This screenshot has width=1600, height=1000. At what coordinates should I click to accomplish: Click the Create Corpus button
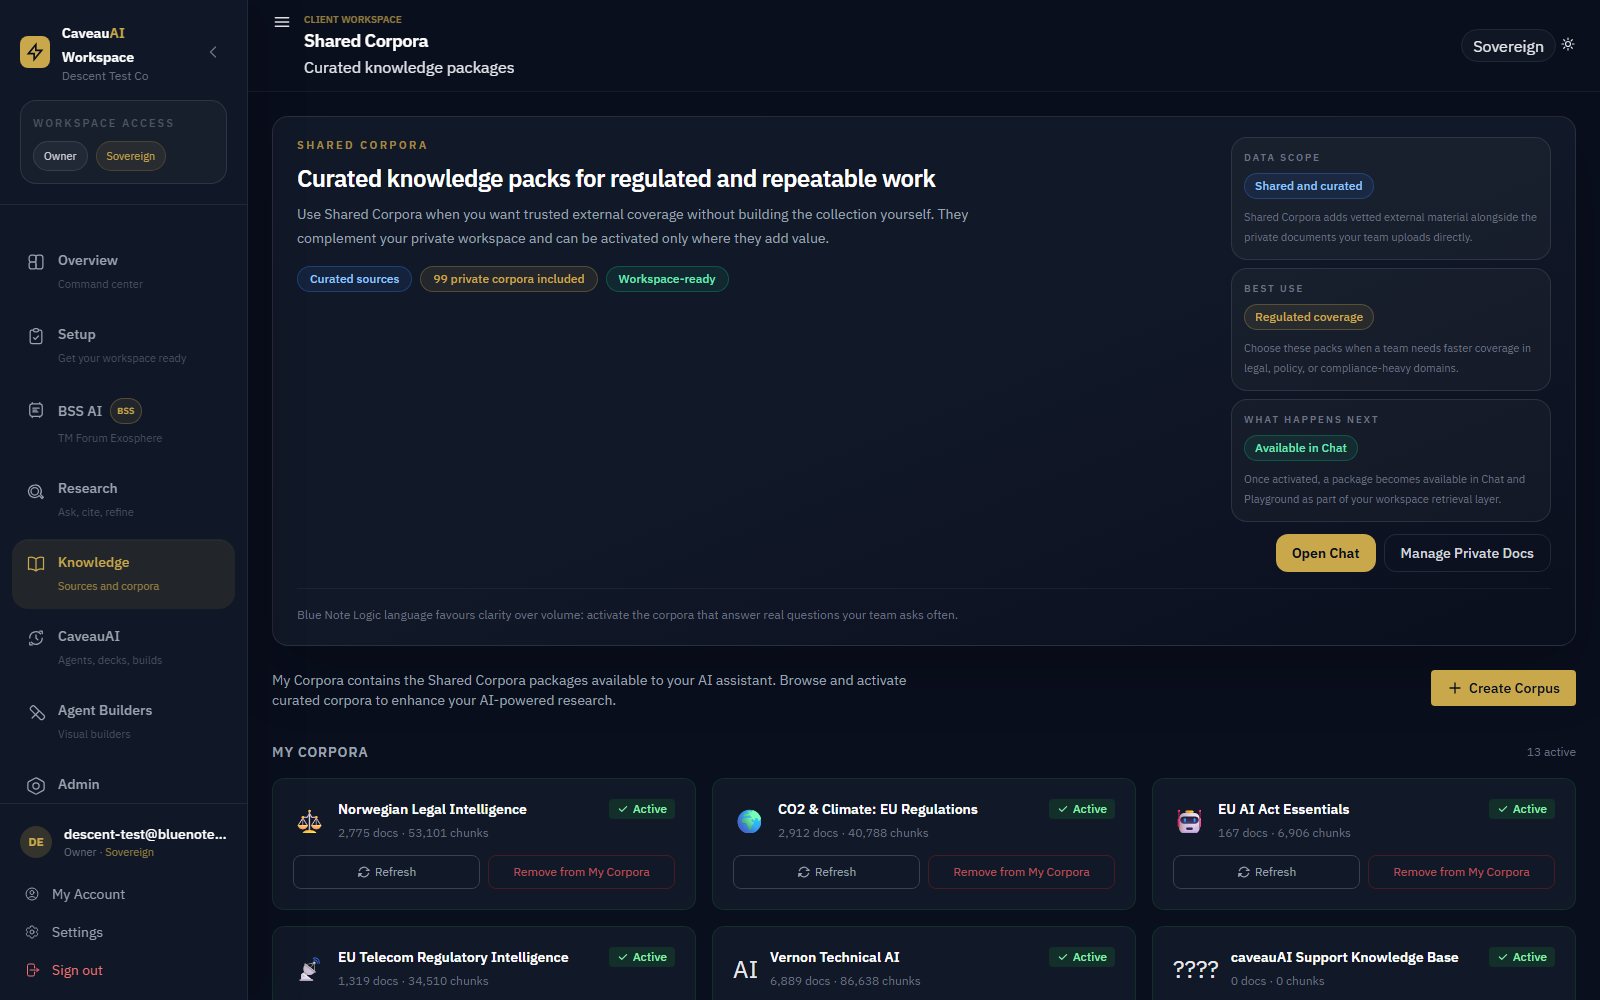click(1503, 688)
